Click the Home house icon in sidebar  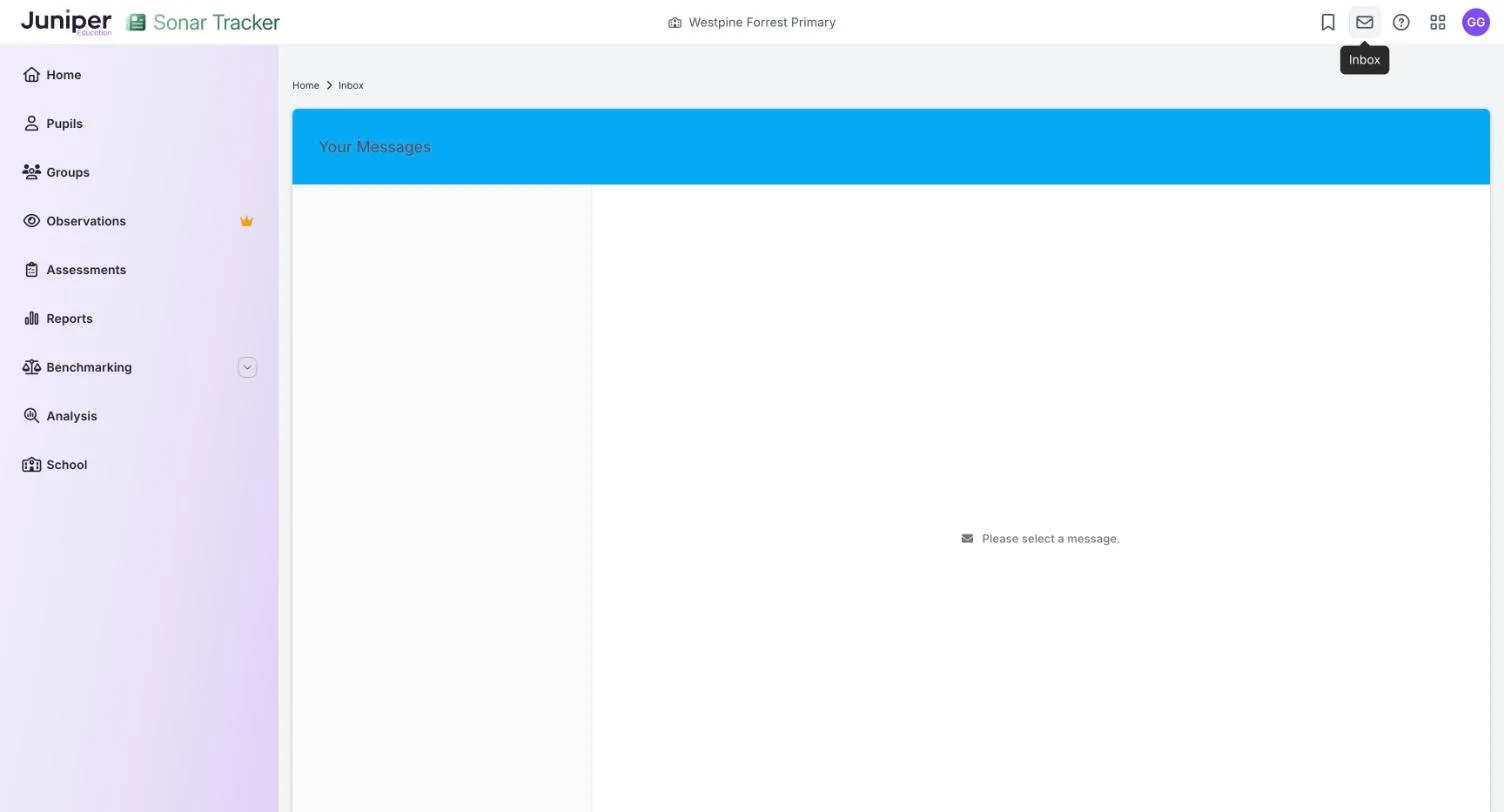(31, 75)
